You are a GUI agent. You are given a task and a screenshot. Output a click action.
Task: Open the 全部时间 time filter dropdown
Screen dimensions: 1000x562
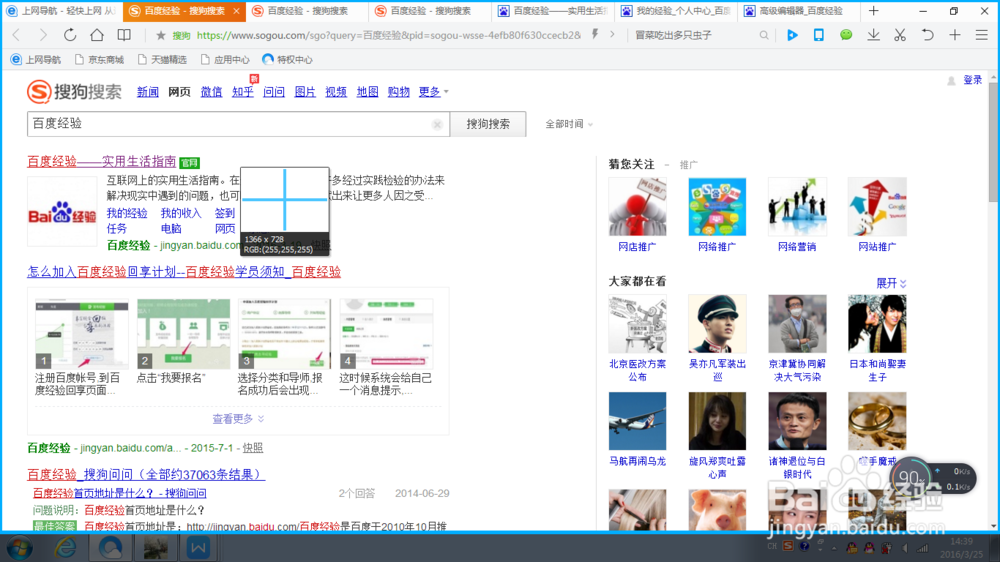point(569,124)
